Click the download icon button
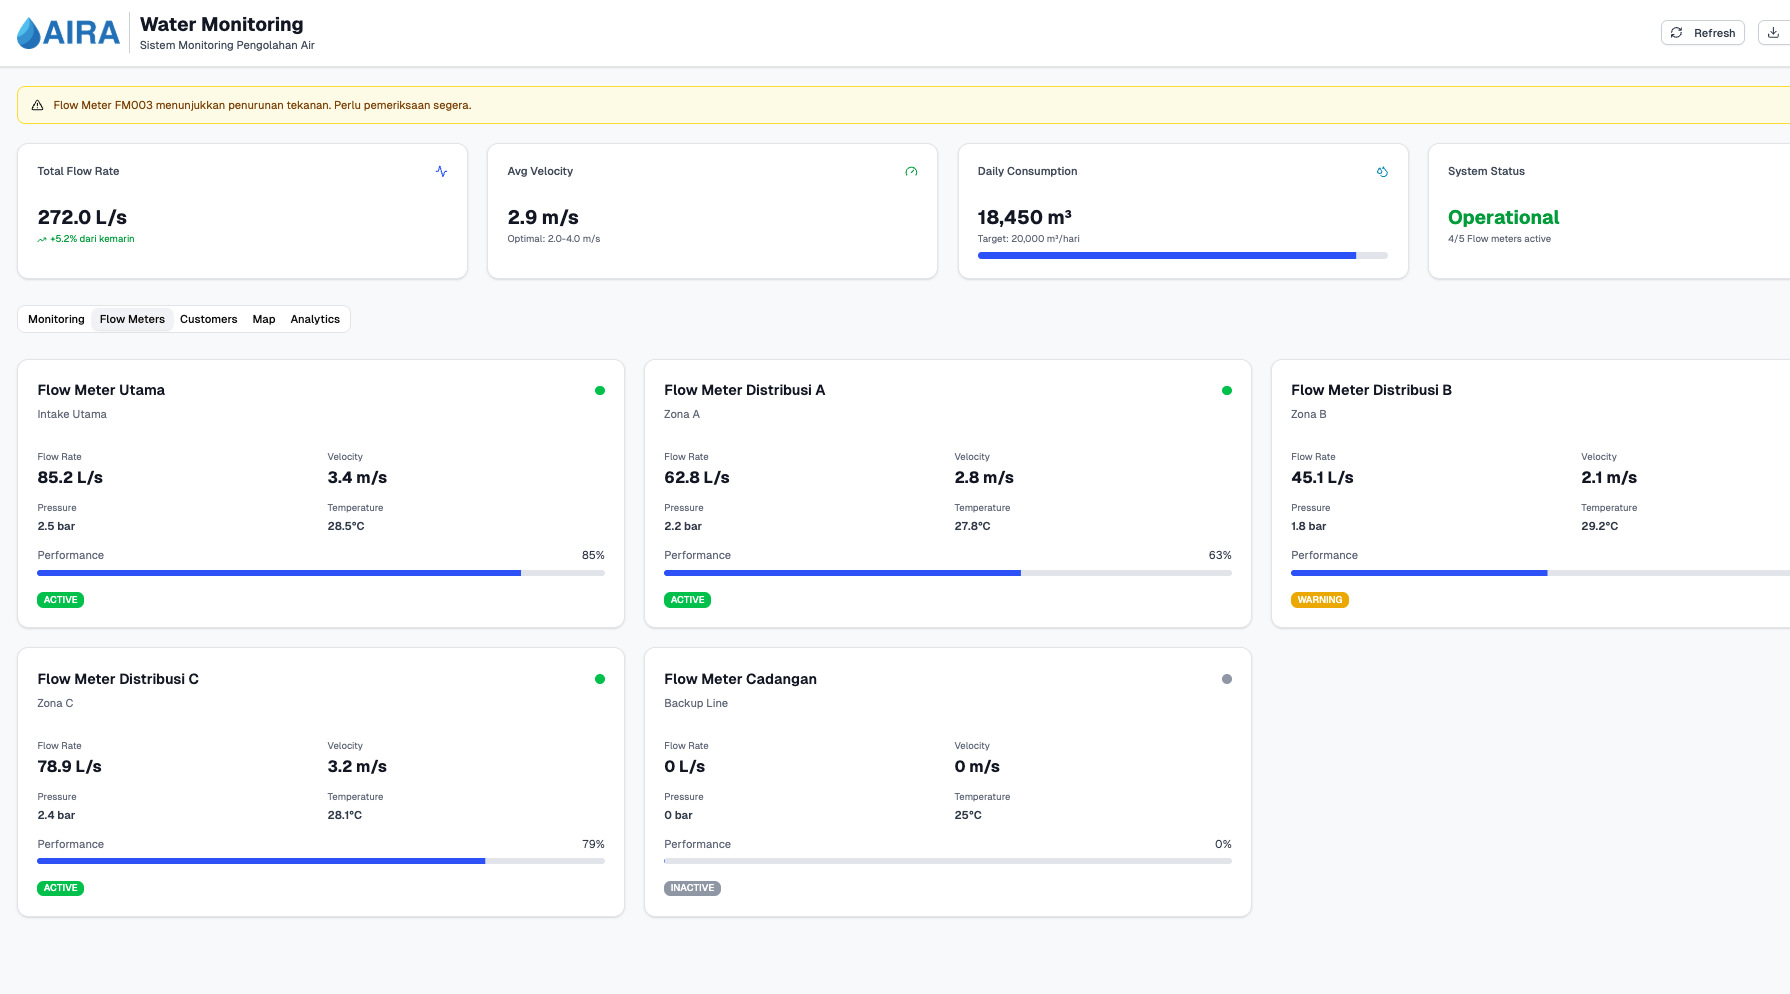Screen dimensions: 1790x994 click(x=1773, y=33)
